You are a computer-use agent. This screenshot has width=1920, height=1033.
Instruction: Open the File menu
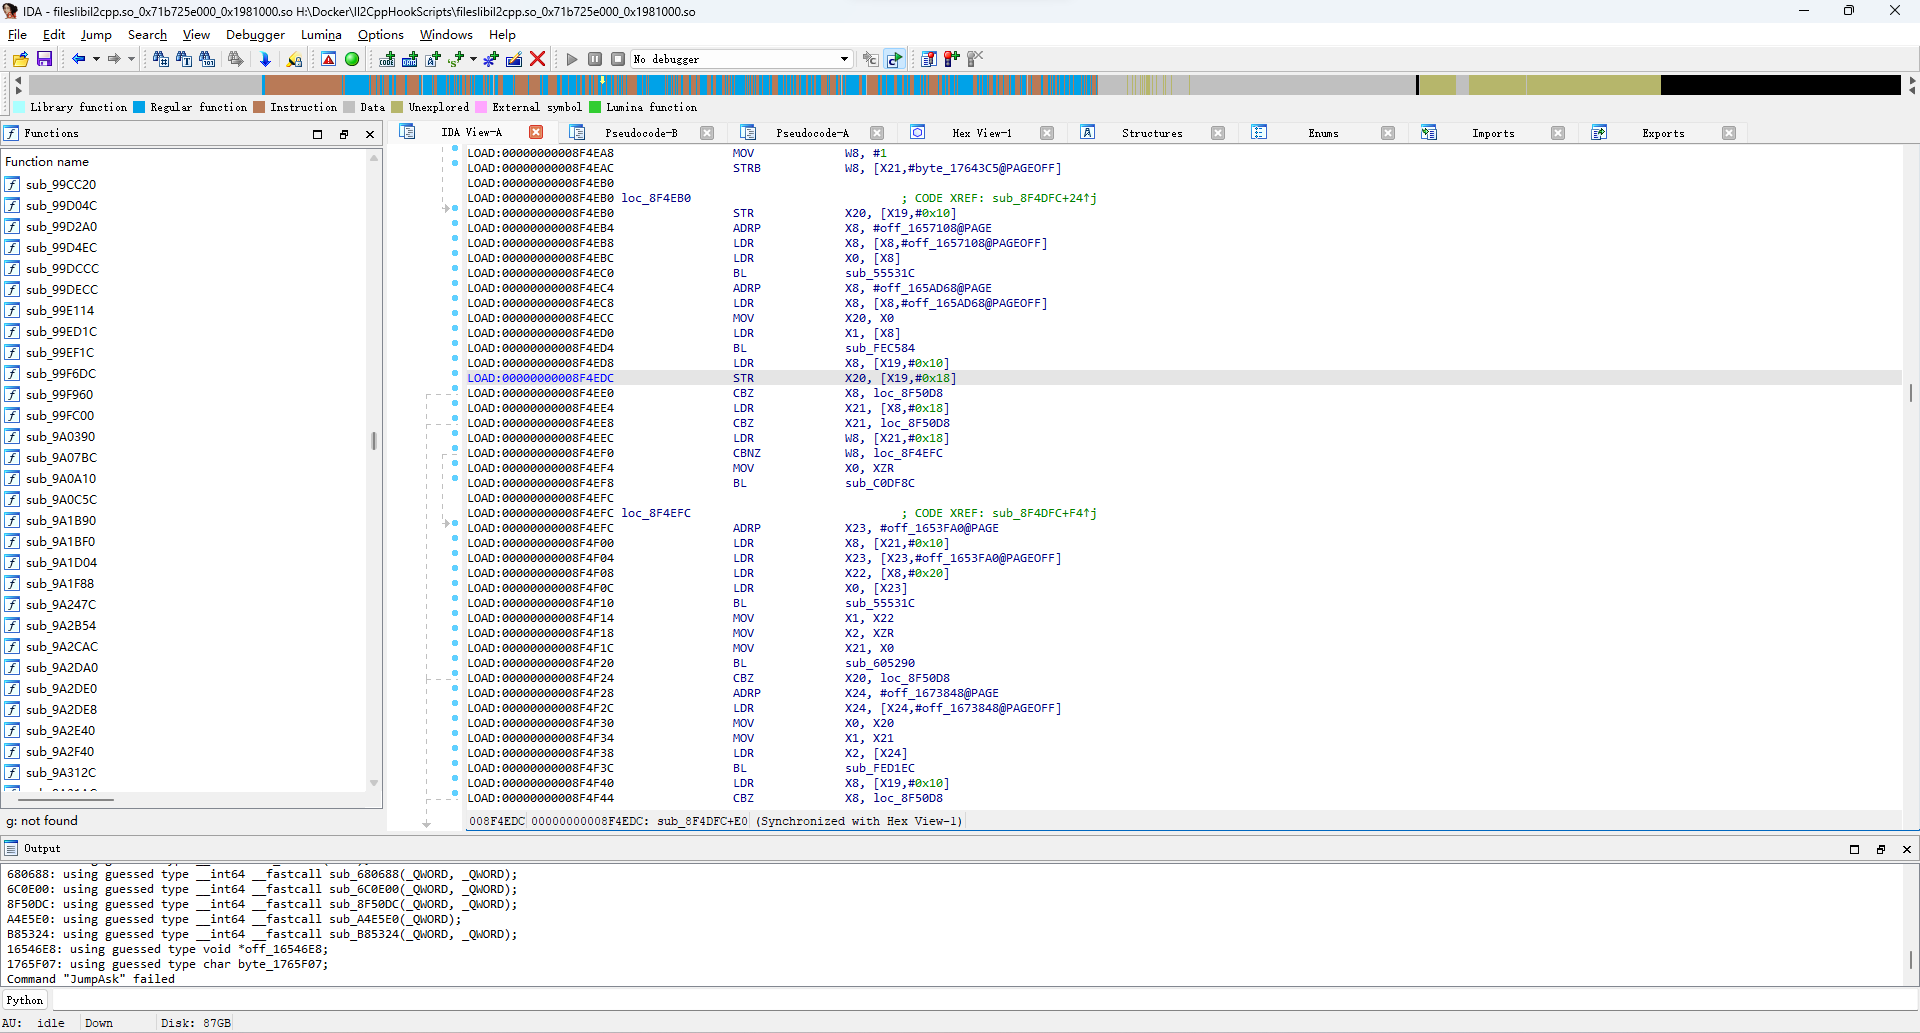[x=18, y=34]
